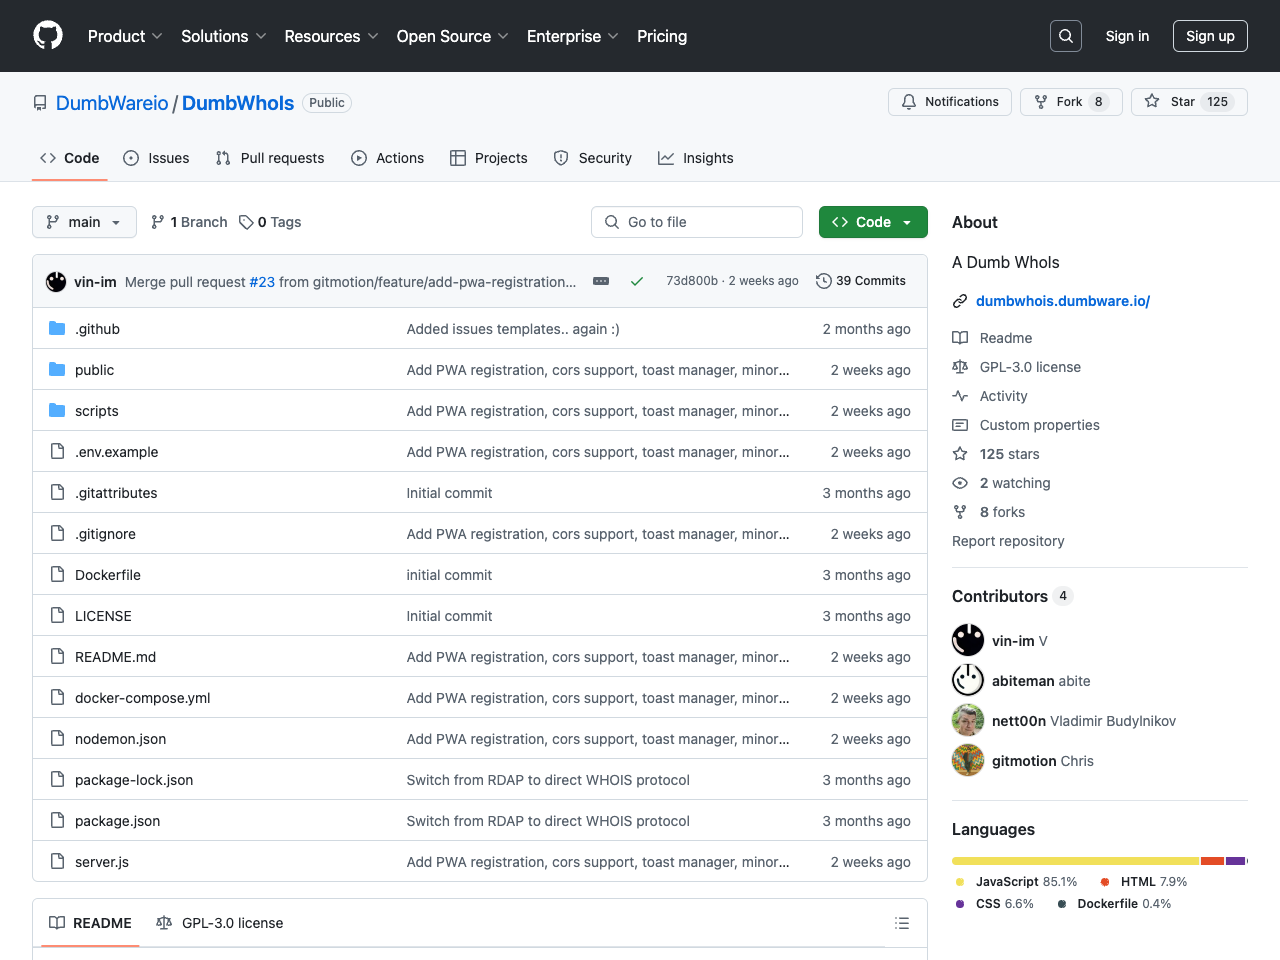Viewport: 1280px width, 960px height.
Task: Switch to the Security tab
Action: pos(592,158)
